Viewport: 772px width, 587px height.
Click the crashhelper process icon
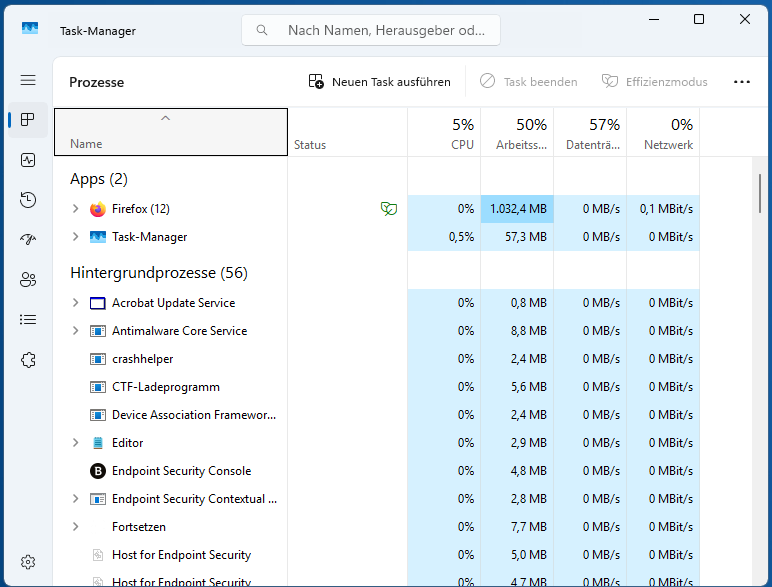98,359
